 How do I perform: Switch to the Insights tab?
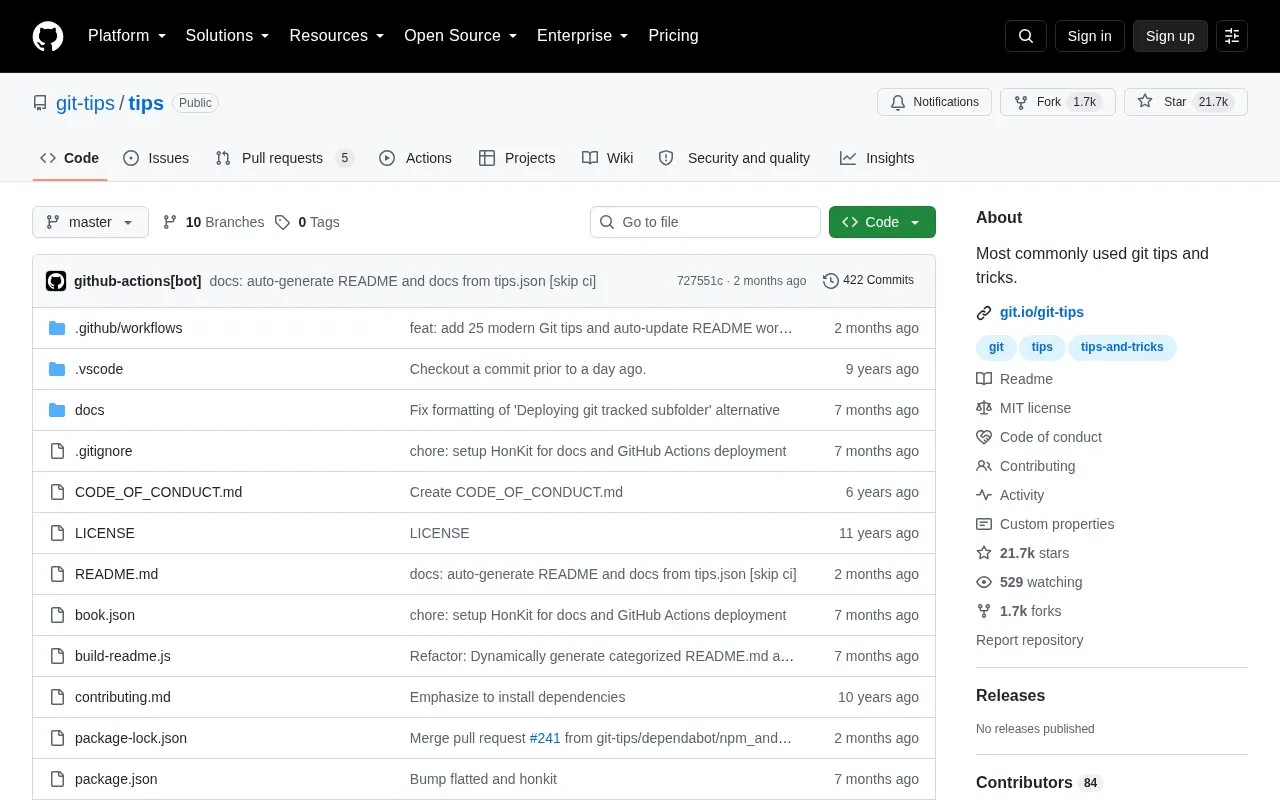pos(877,158)
